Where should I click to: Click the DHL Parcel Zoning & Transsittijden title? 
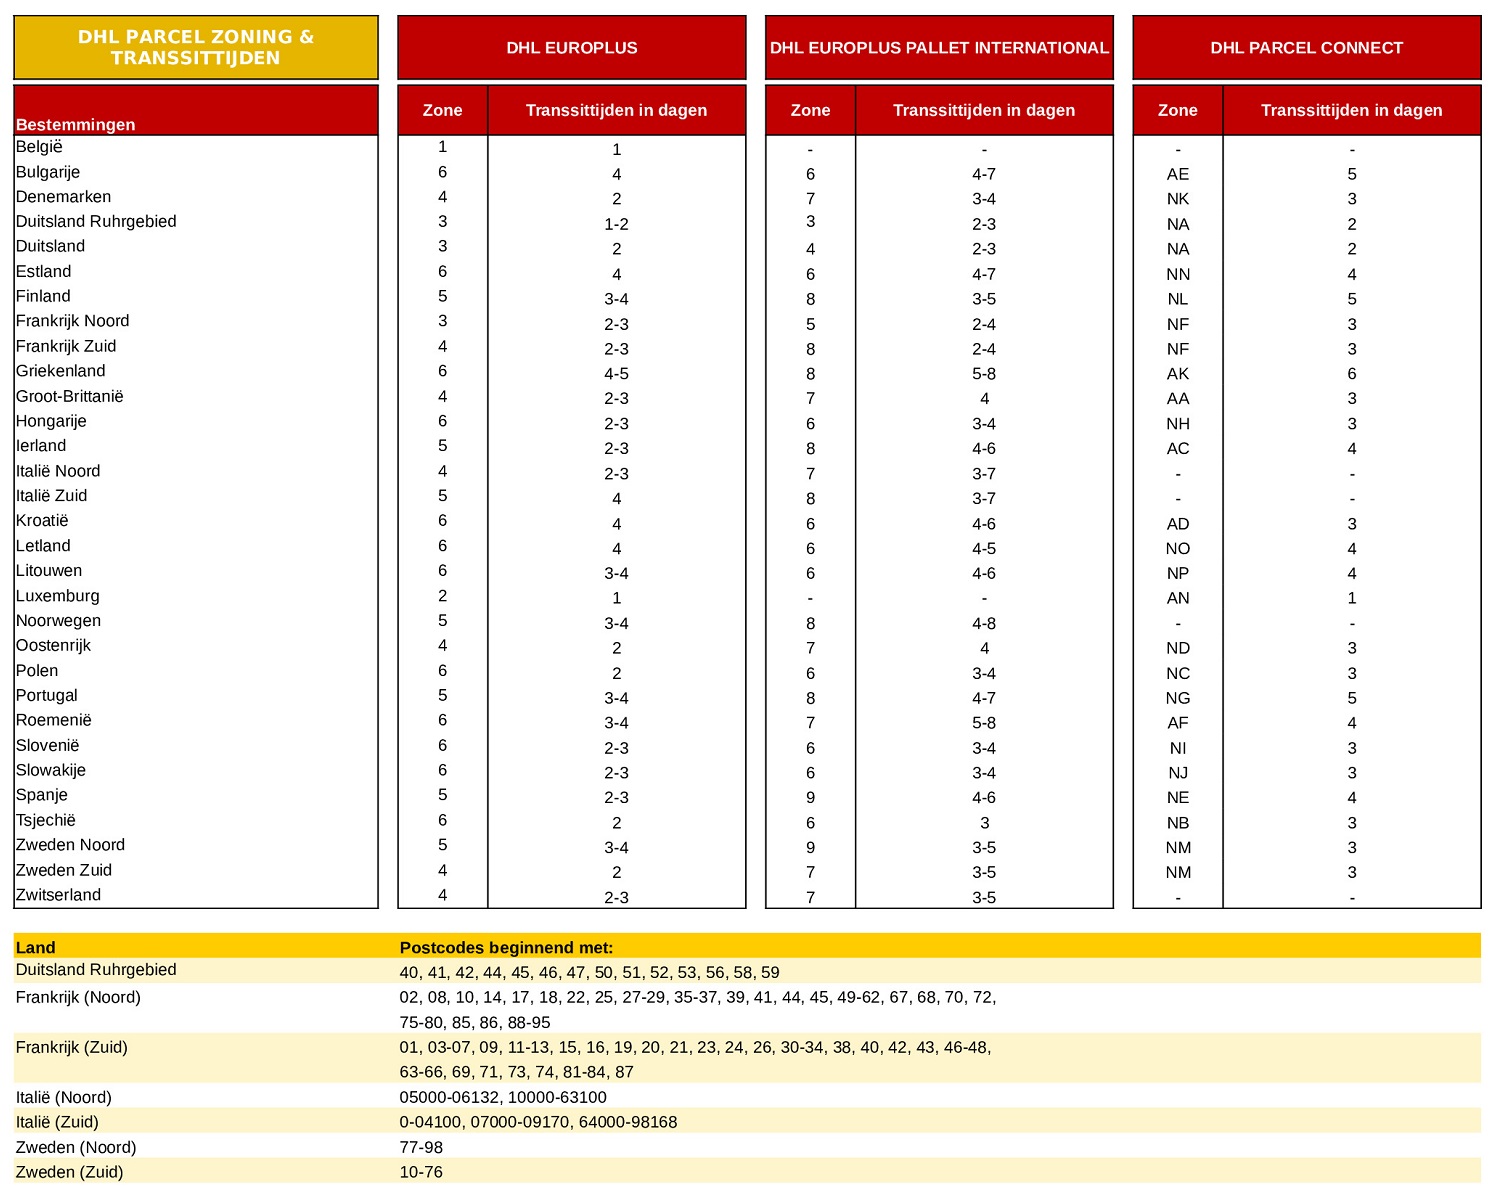tap(196, 47)
